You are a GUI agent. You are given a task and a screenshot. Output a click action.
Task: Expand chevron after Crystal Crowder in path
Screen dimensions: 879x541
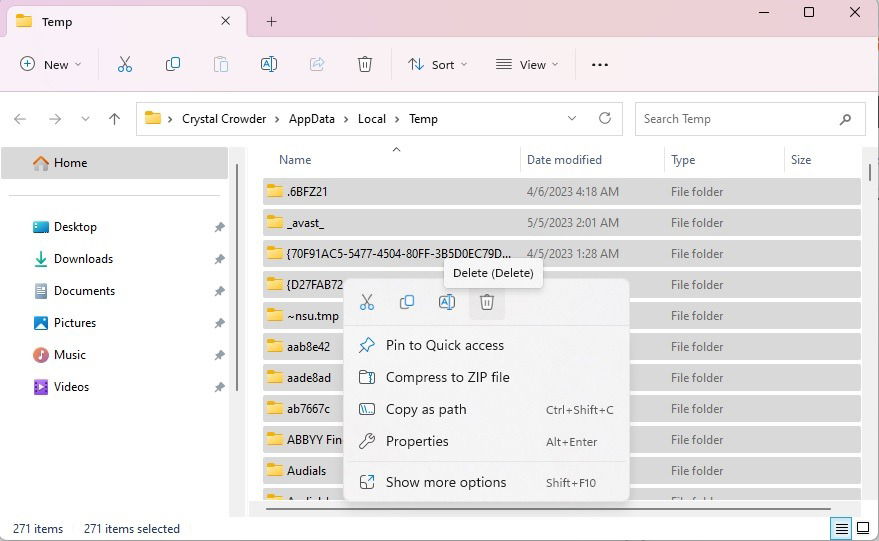277,119
